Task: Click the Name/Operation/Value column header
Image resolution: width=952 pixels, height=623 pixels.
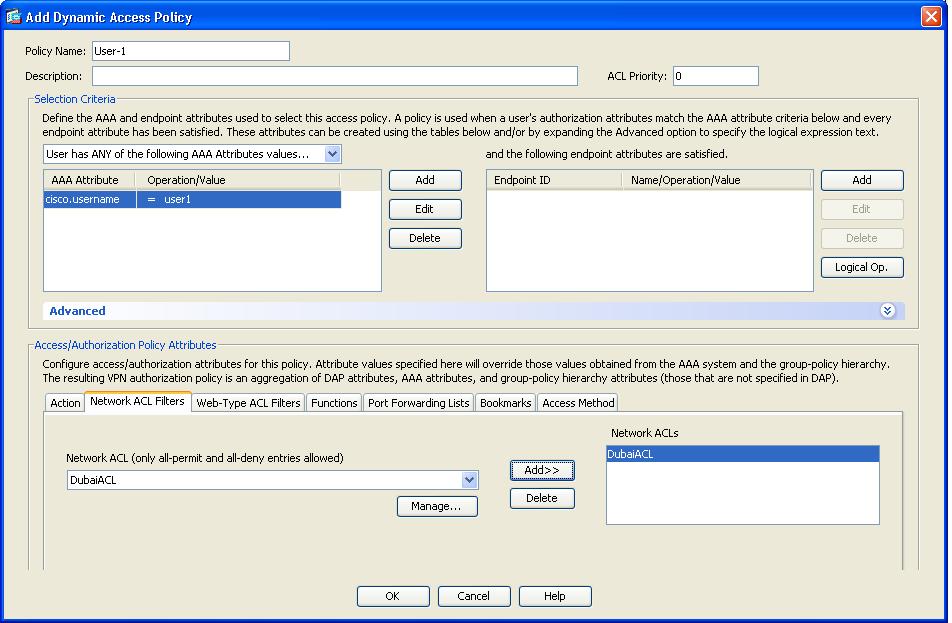Action: coord(716,180)
